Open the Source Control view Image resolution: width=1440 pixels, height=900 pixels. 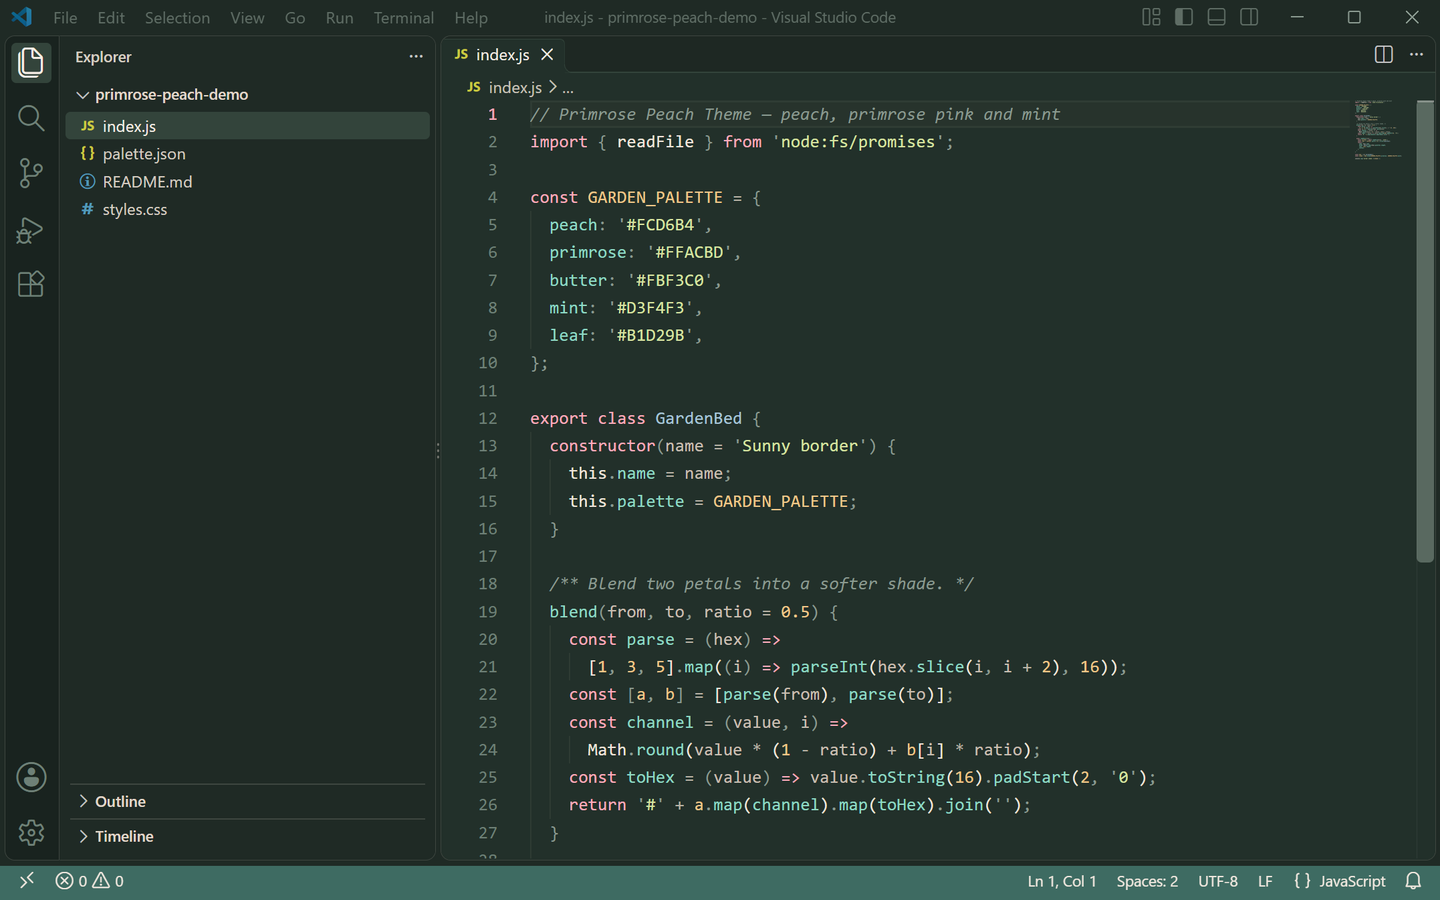tap(31, 173)
